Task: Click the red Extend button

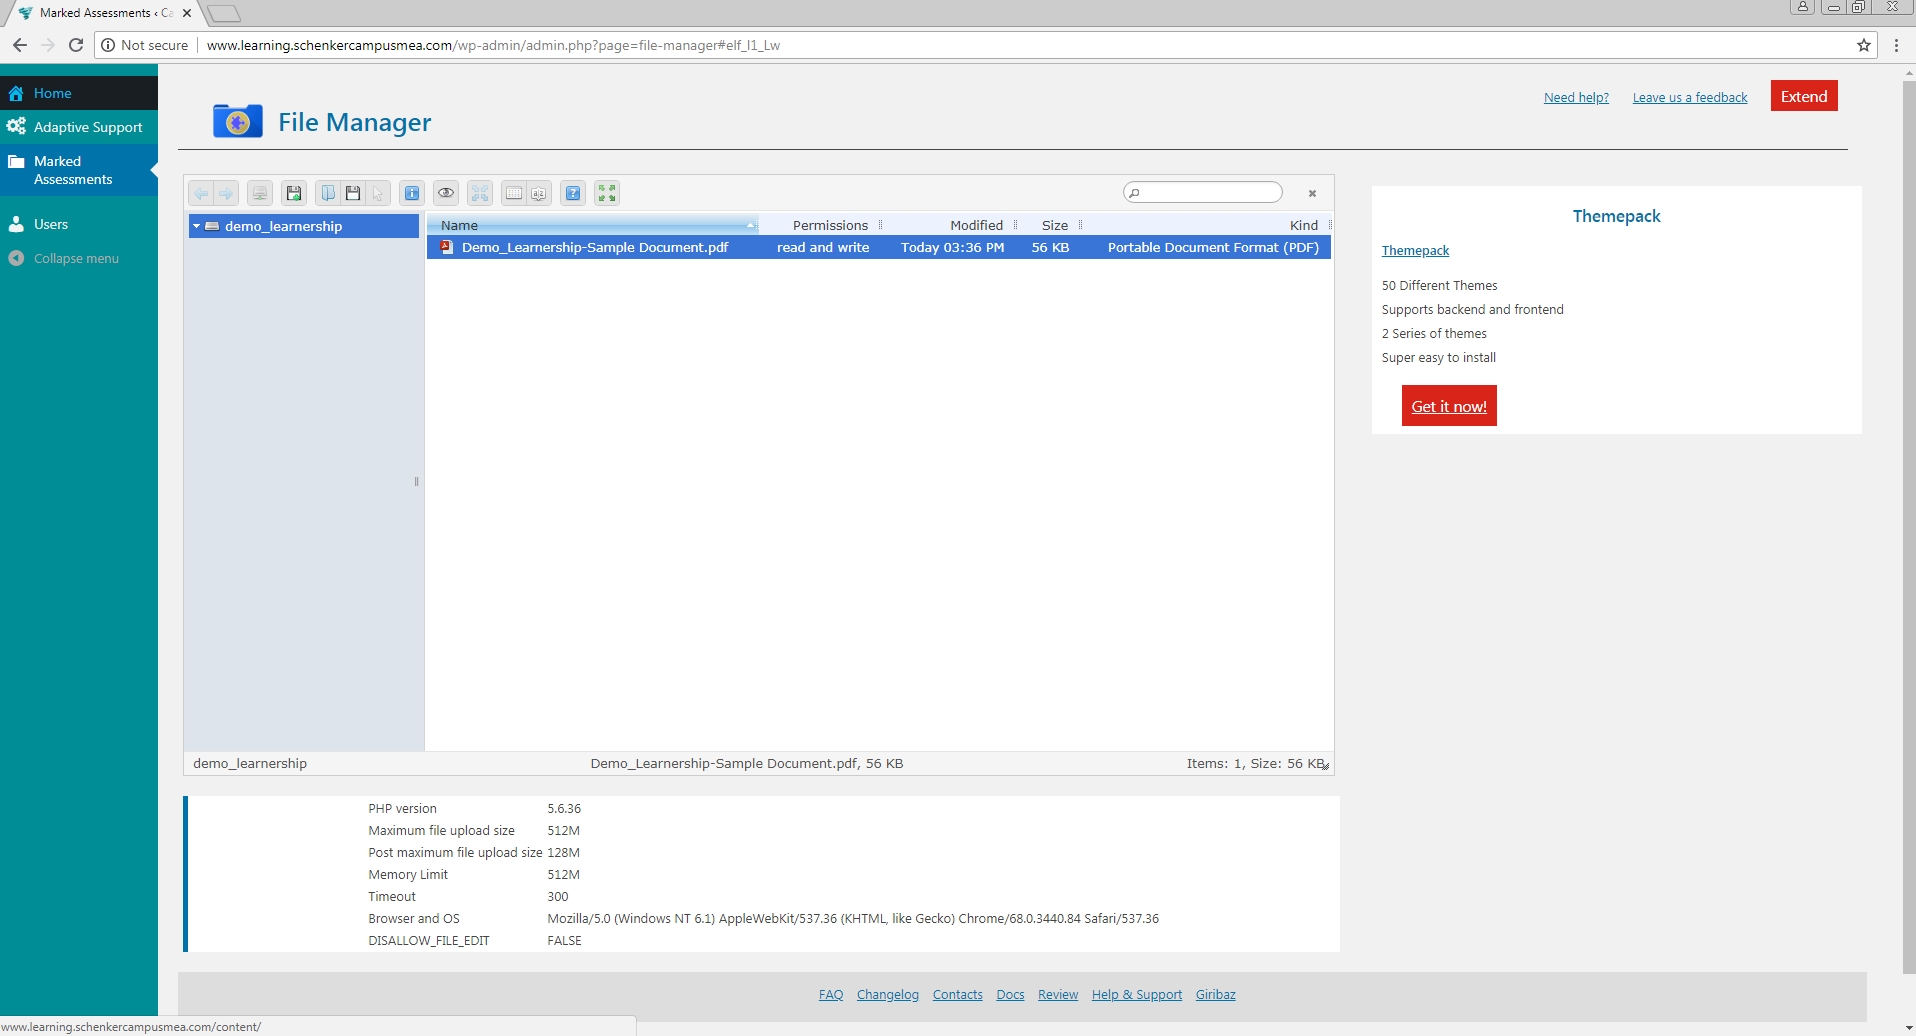Action: click(x=1803, y=96)
